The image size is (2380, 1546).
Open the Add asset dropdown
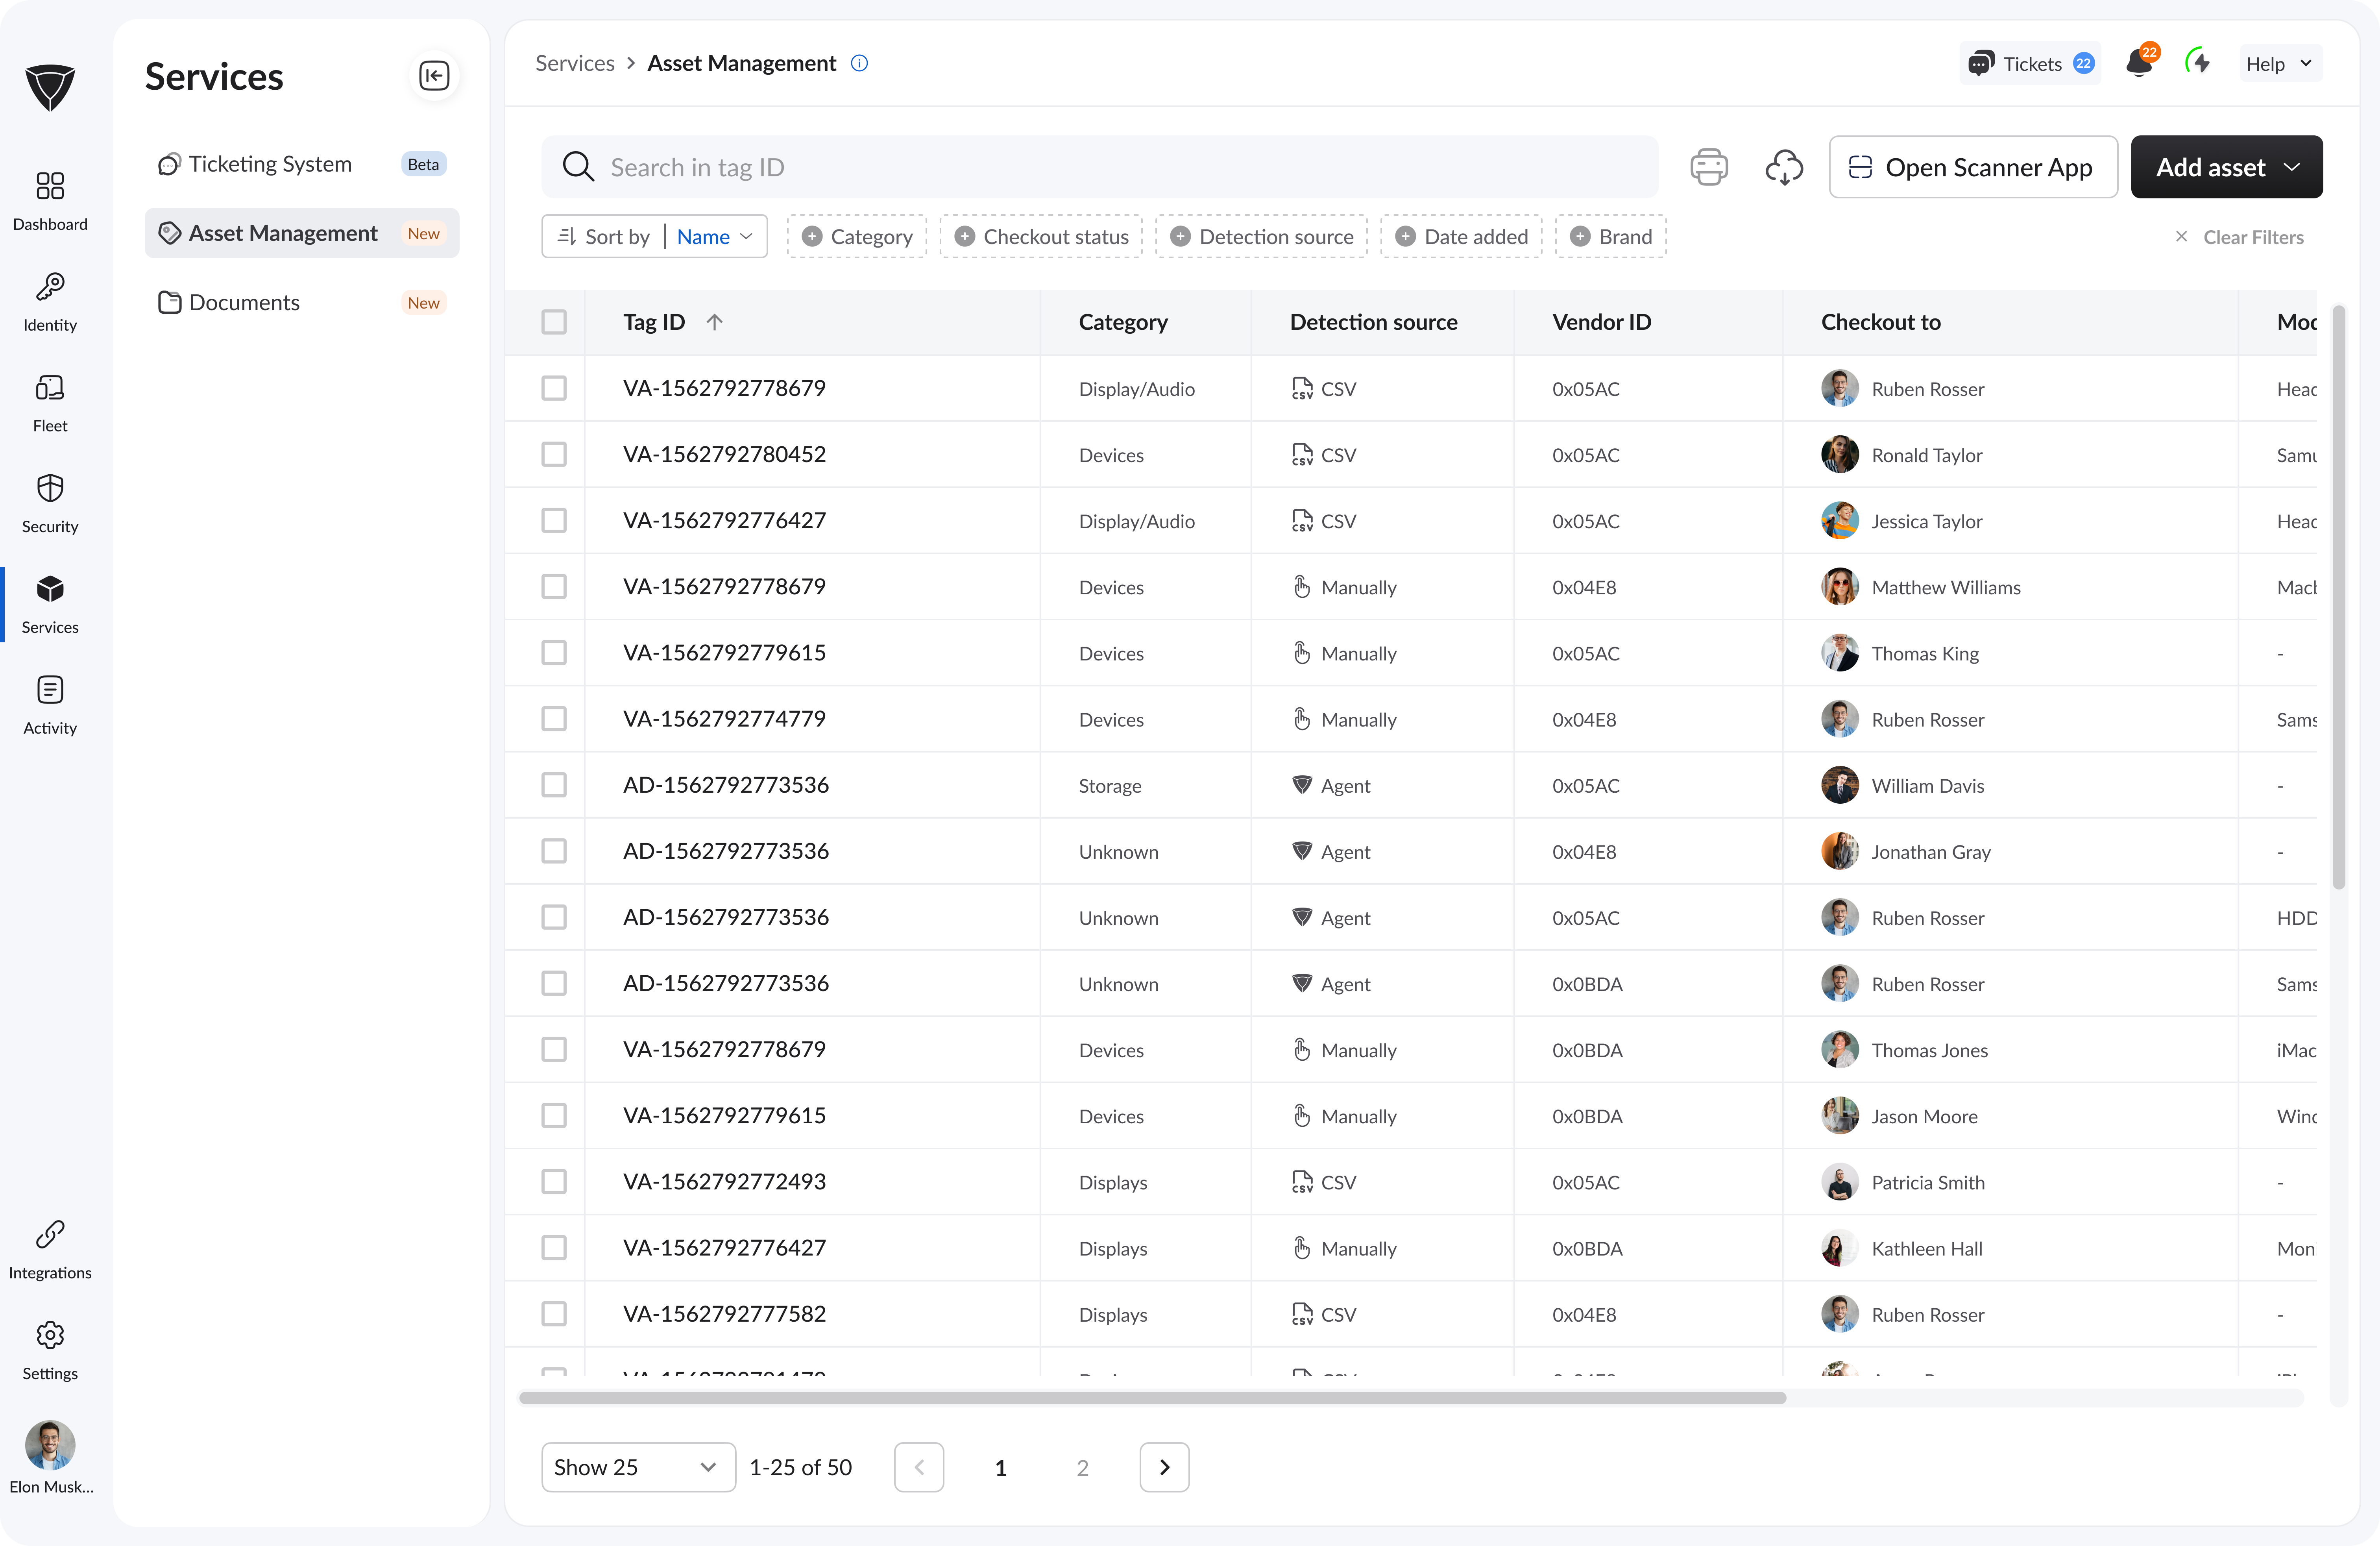[2226, 167]
